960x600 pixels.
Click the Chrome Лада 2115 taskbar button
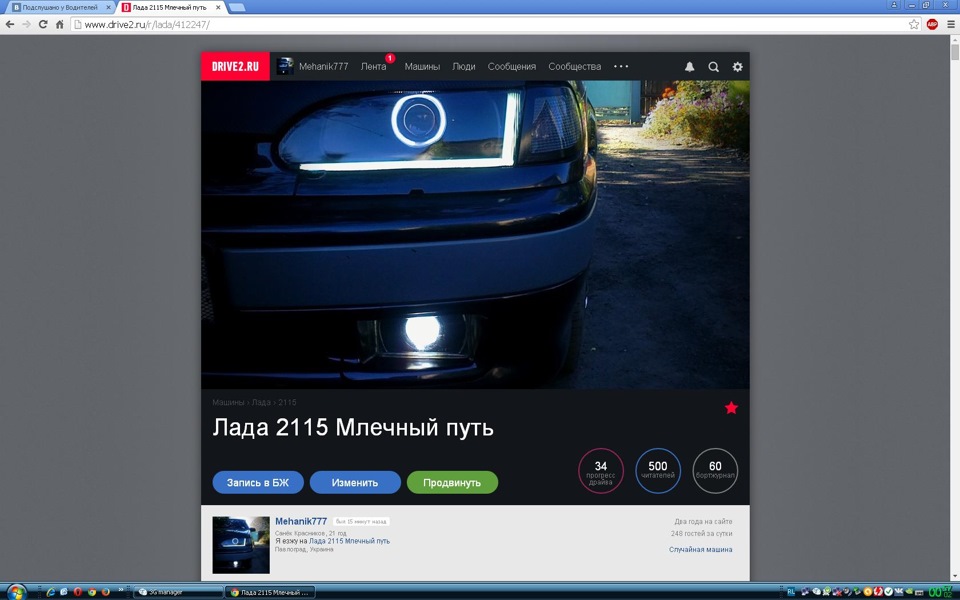[270, 592]
